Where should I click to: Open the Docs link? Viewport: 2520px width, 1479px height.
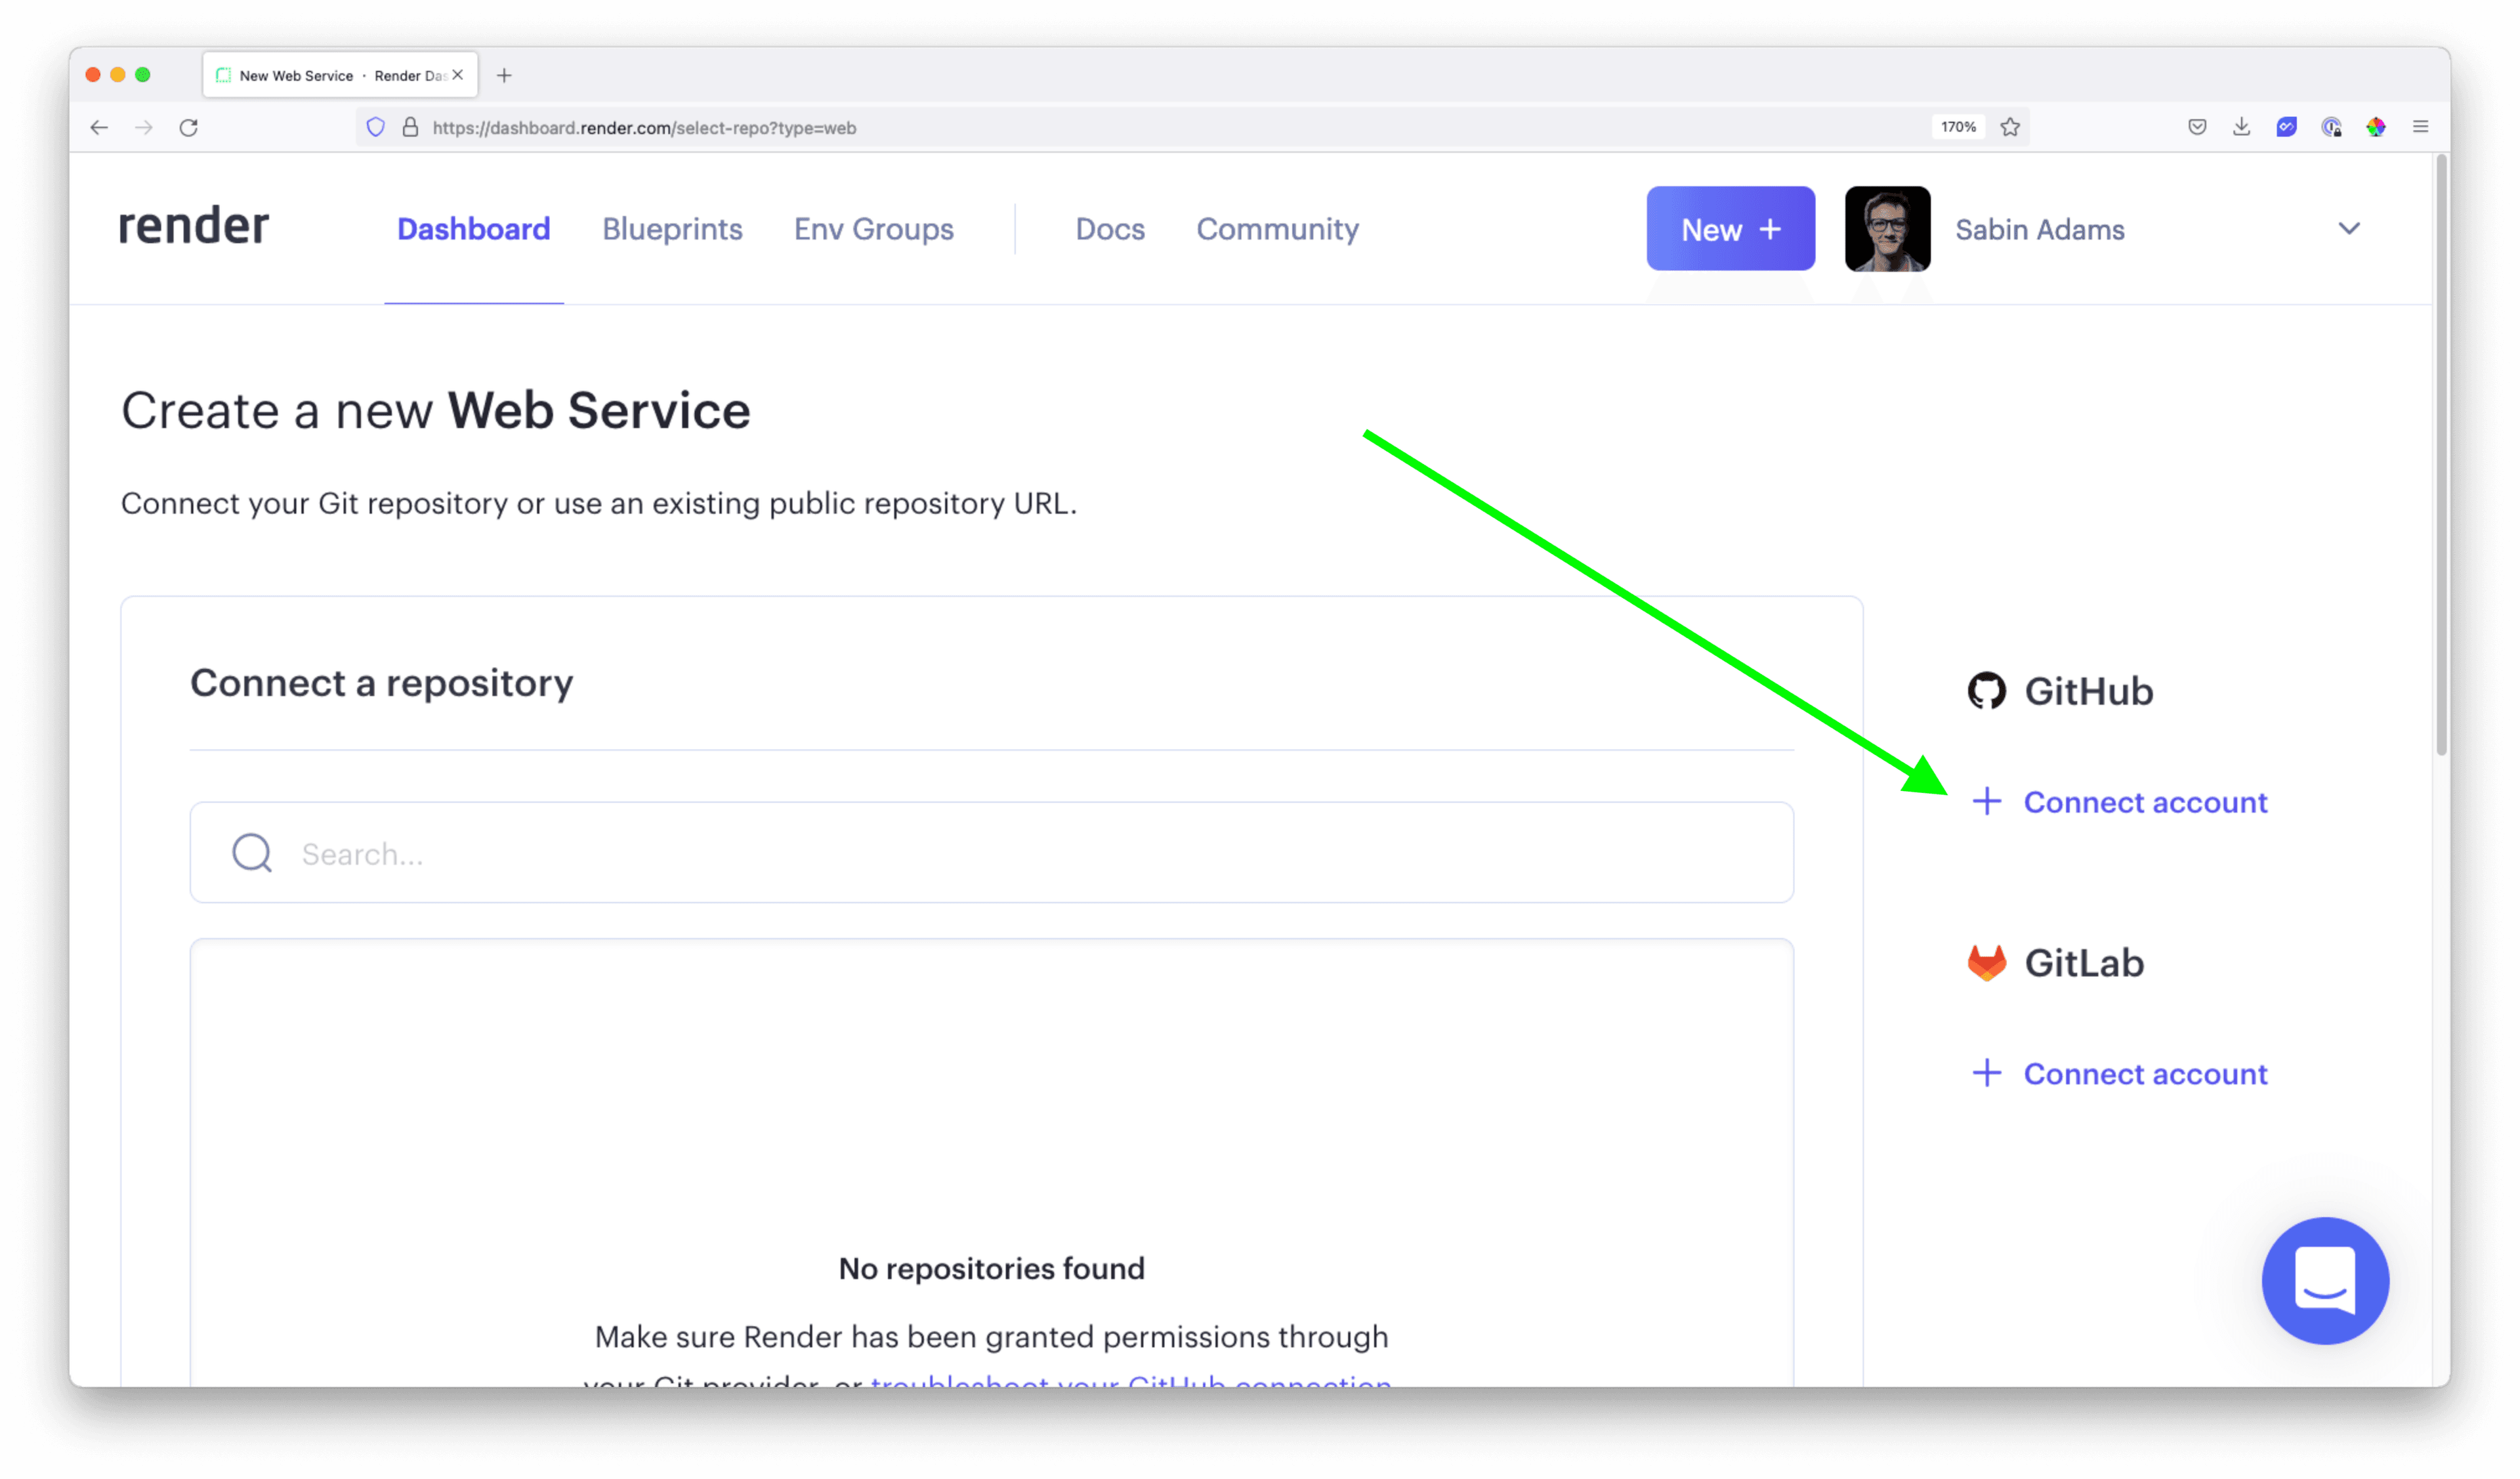pyautogui.click(x=1110, y=229)
